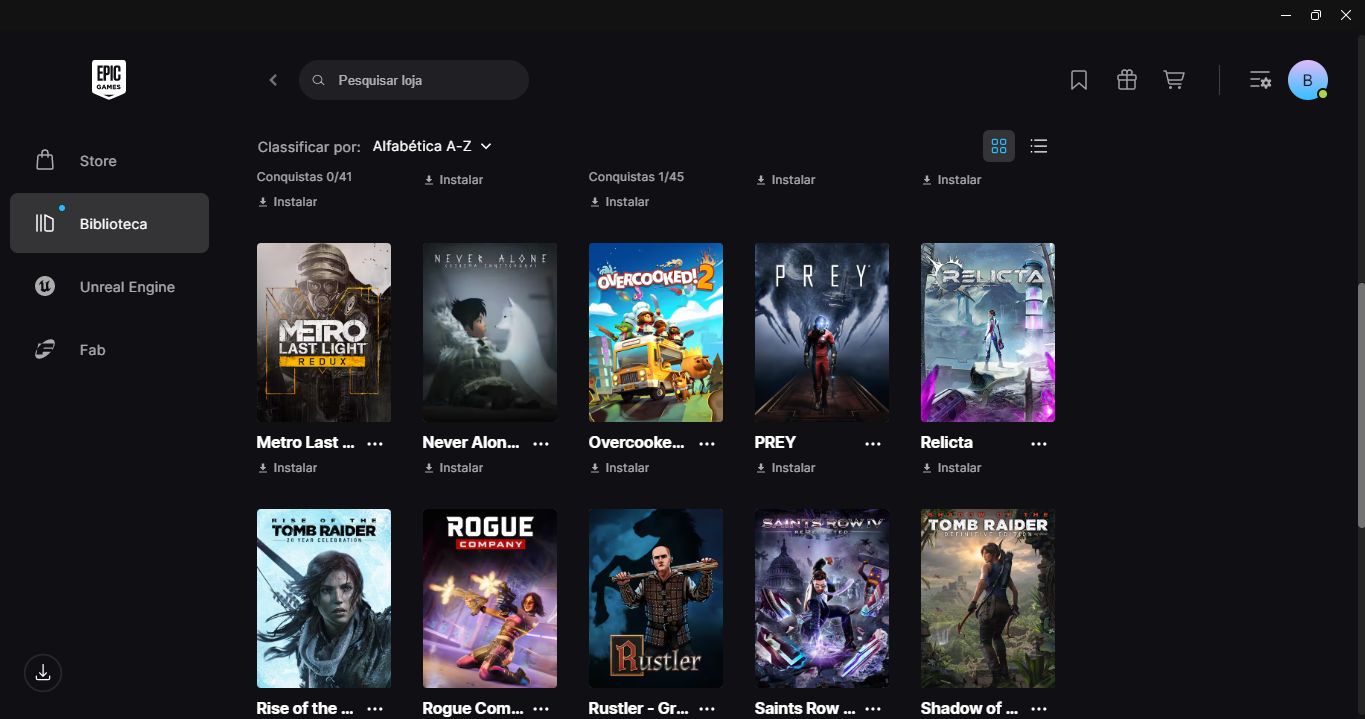This screenshot has height=719, width=1365.
Task: Install Overcooked 2
Action: click(619, 468)
